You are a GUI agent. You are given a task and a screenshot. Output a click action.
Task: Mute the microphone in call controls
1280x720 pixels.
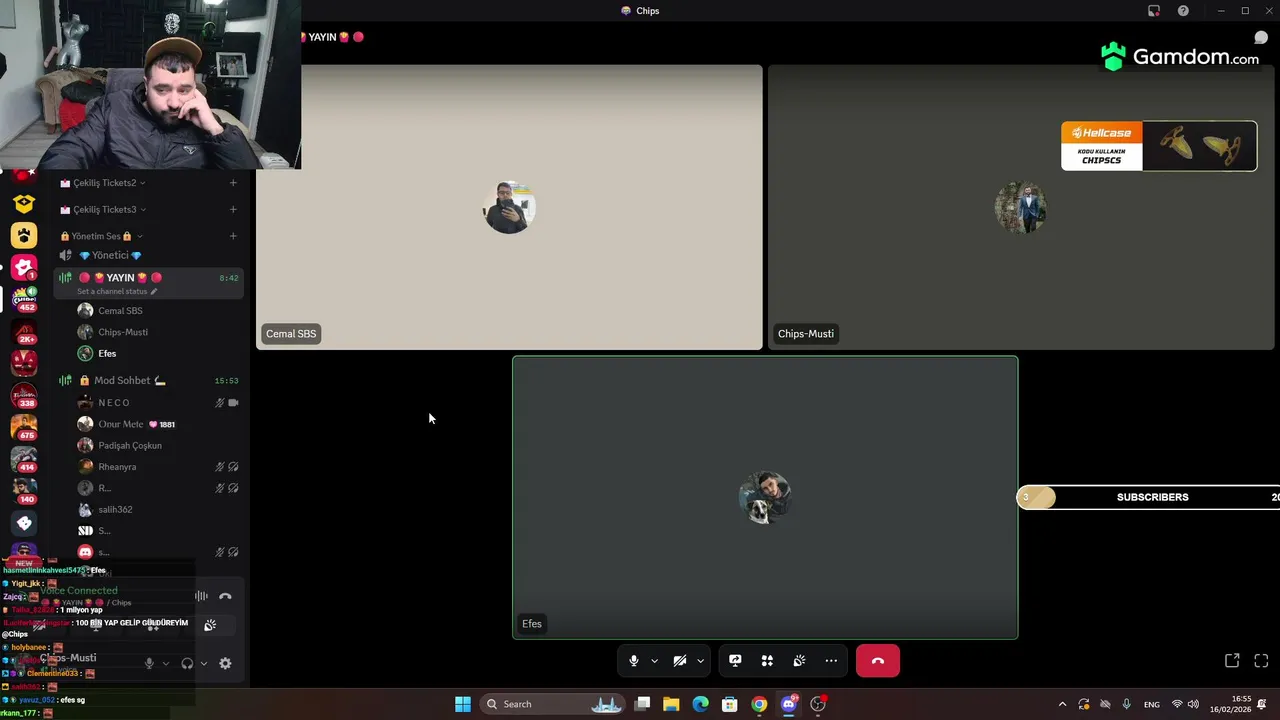[x=633, y=661]
